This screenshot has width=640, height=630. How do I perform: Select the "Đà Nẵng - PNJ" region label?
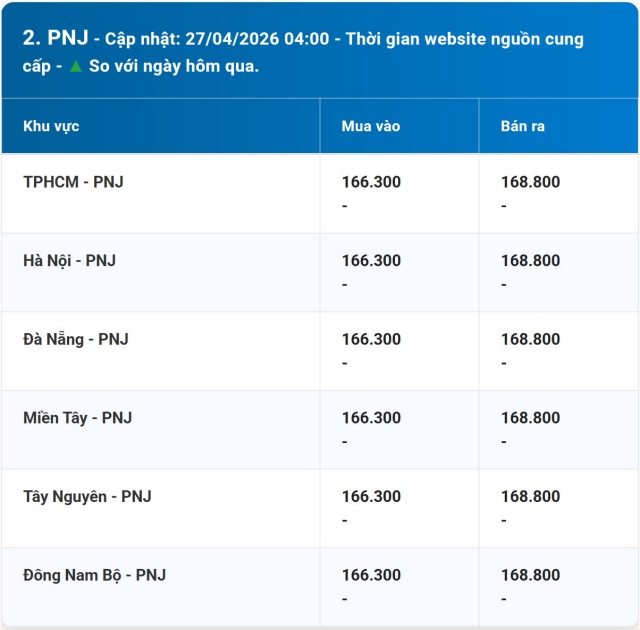tap(75, 339)
